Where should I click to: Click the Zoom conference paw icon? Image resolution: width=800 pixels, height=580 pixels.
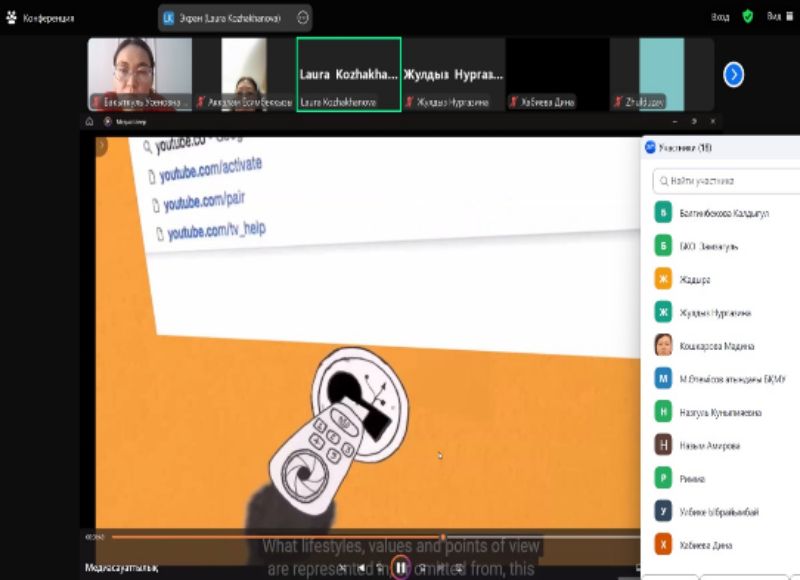pyautogui.click(x=11, y=17)
